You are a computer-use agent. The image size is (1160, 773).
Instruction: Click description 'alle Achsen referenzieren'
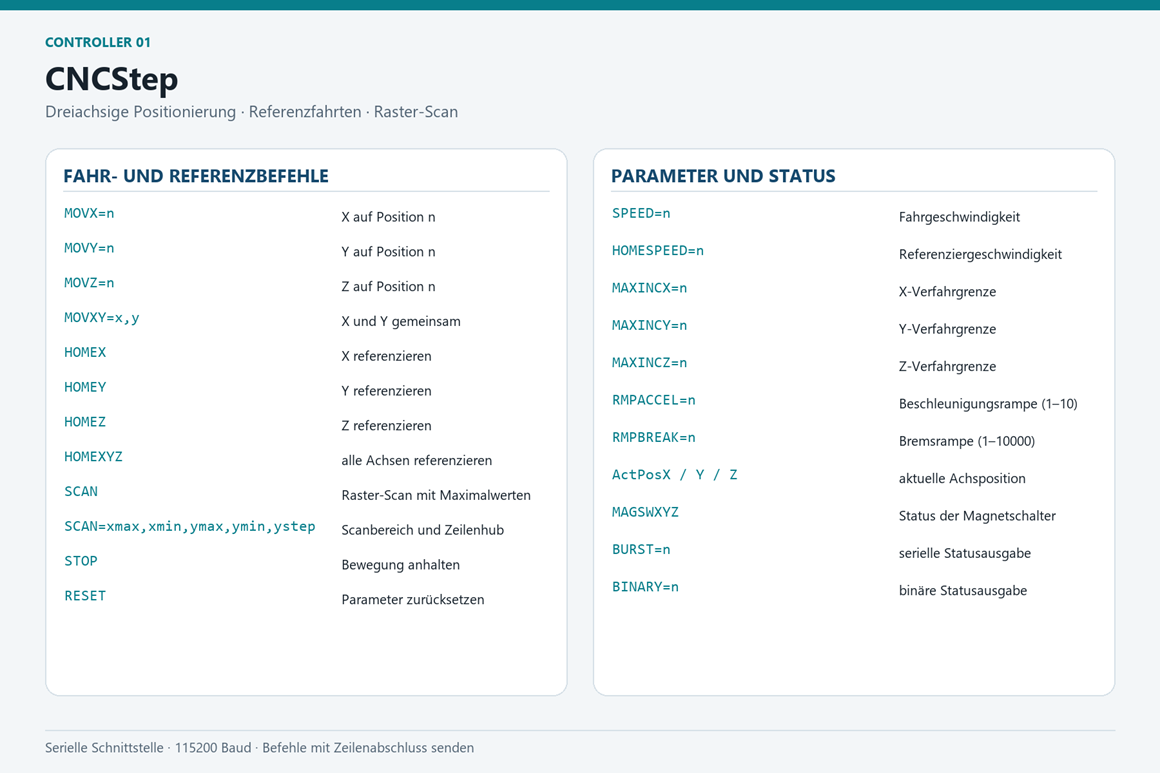pos(417,460)
